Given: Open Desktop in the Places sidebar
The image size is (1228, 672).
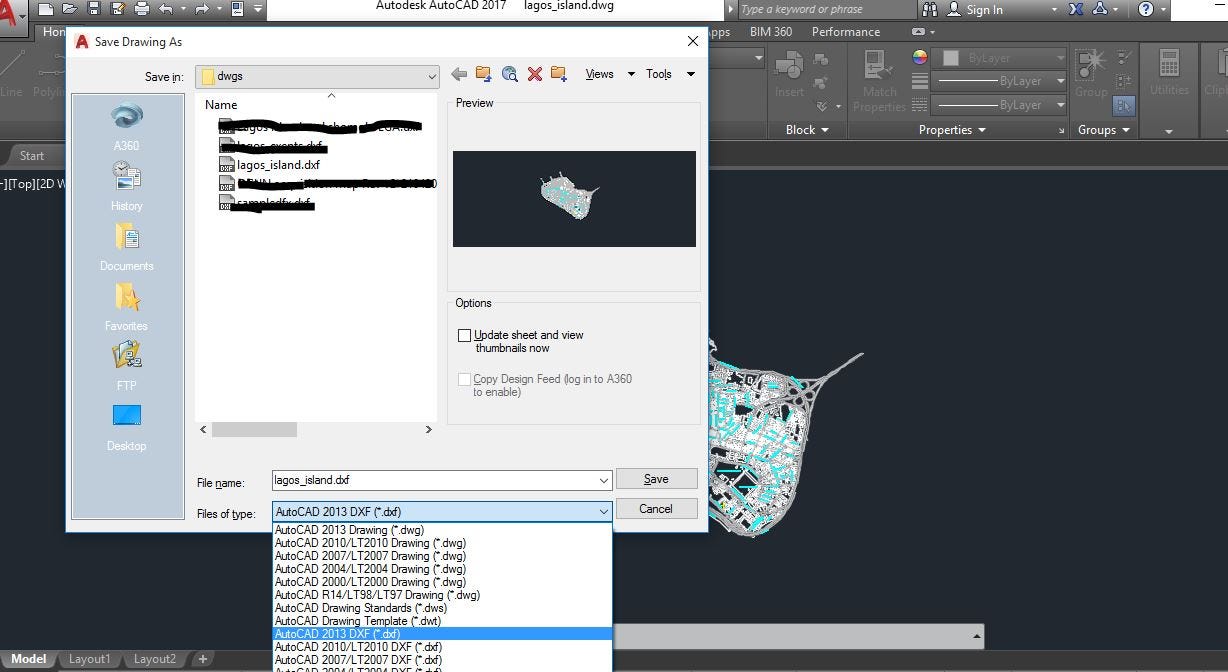Looking at the screenshot, I should click(x=127, y=427).
